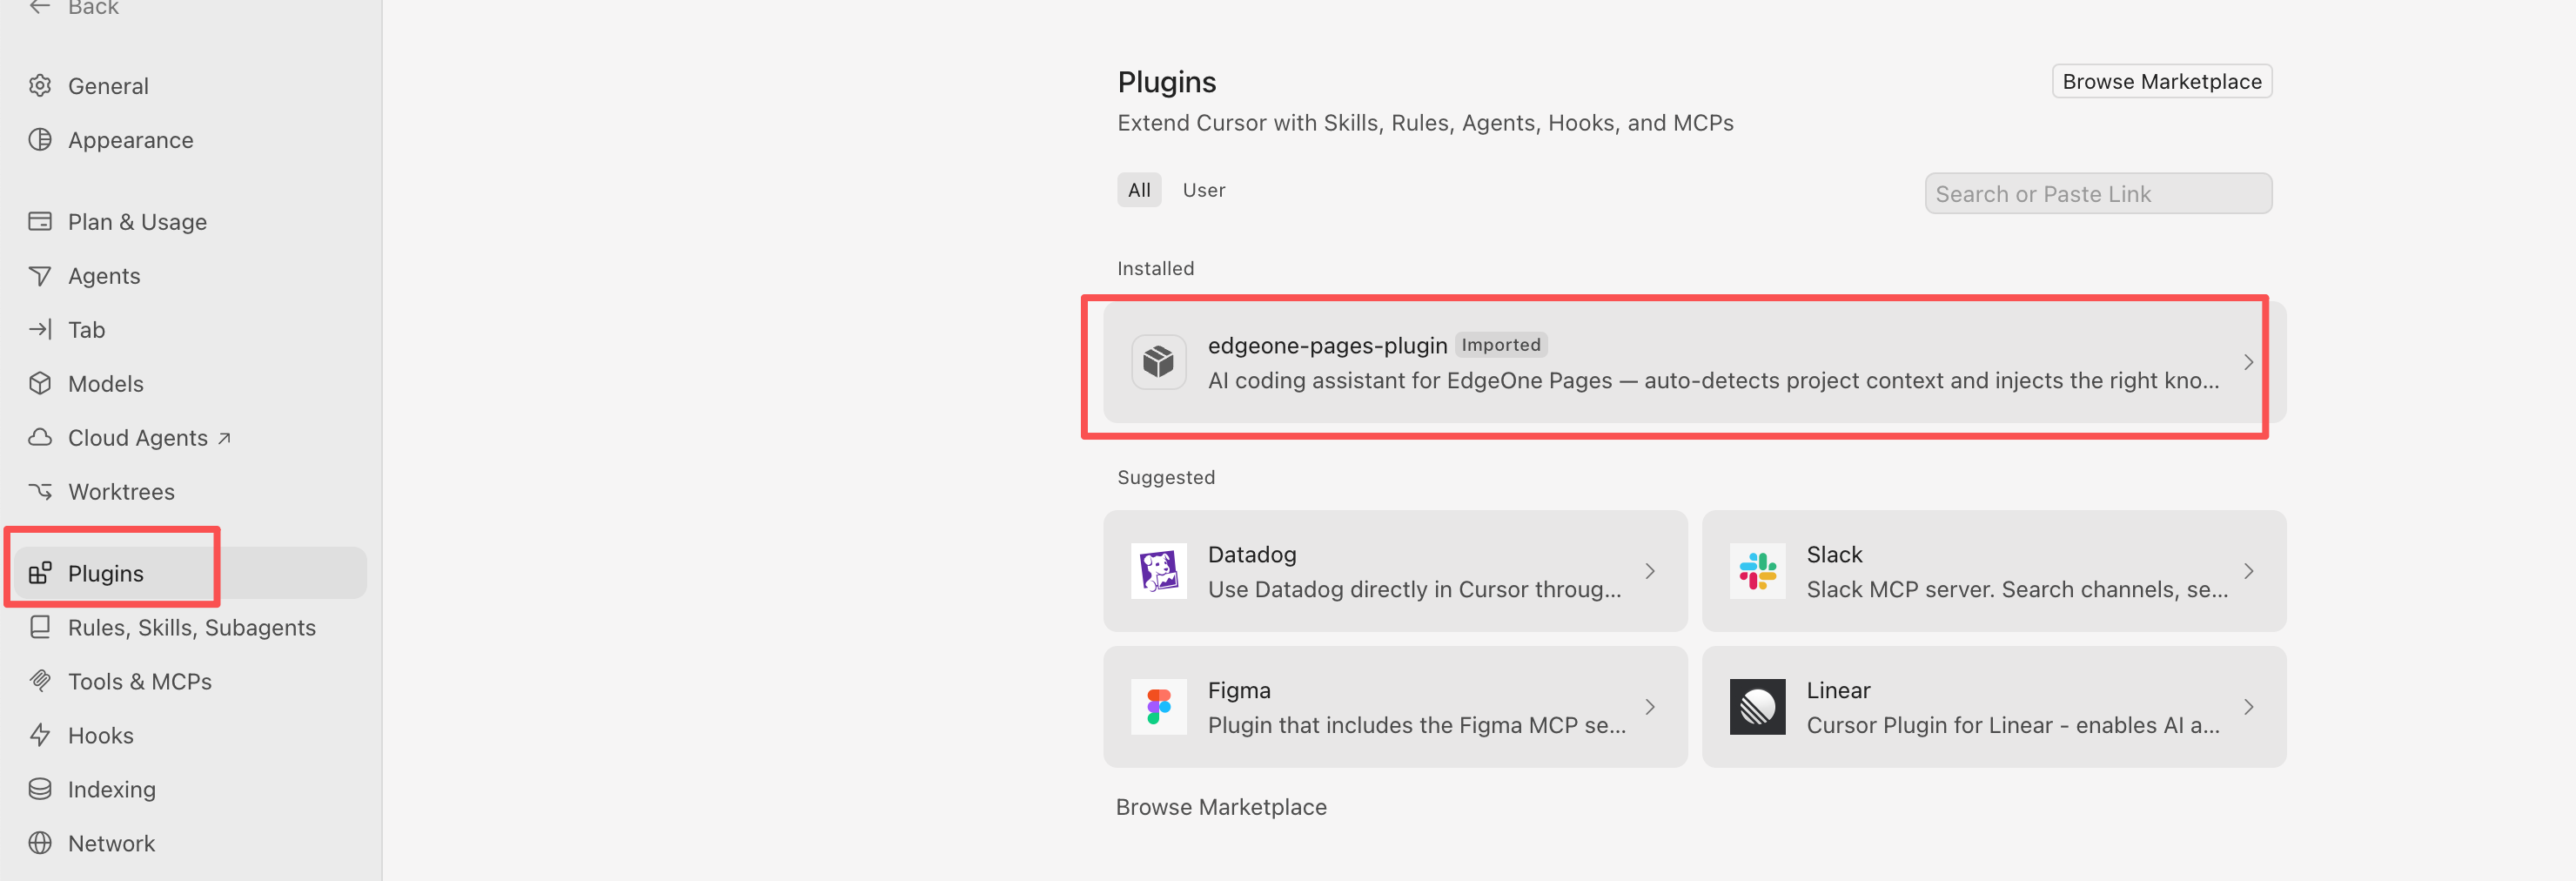This screenshot has width=2576, height=881.
Task: Click the Models cube icon
Action: (x=40, y=384)
